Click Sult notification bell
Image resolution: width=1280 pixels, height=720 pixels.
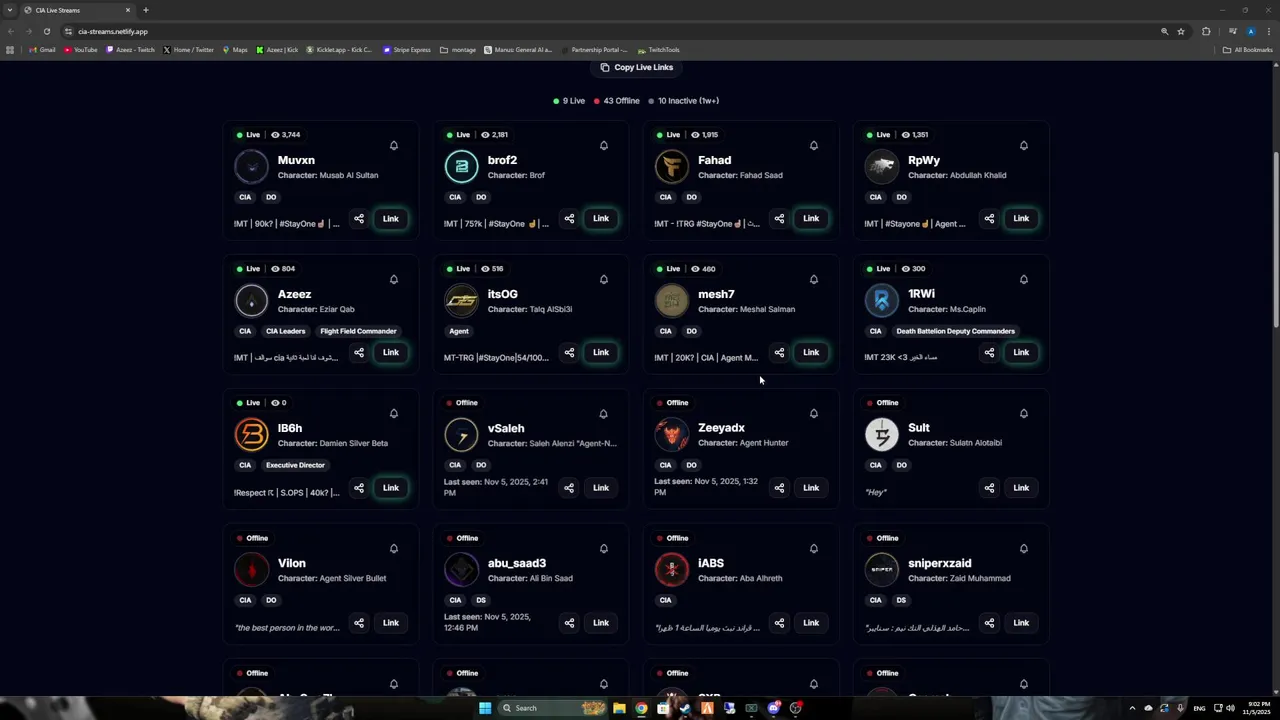click(x=1024, y=414)
